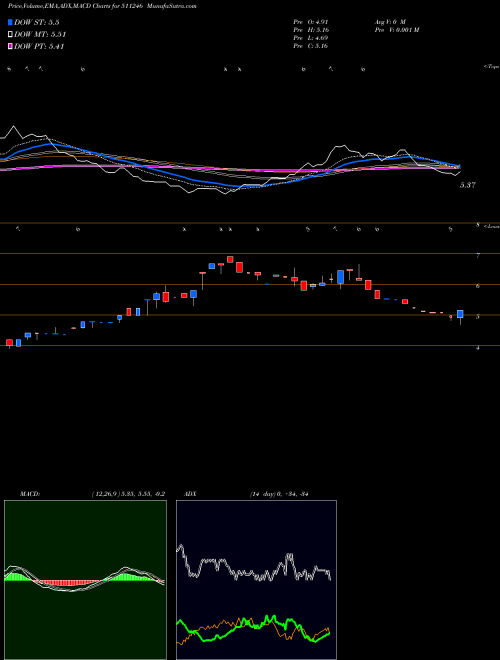Click the Pre C: 5.16 value
This screenshot has width=500, height=660.
[x=311, y=46]
